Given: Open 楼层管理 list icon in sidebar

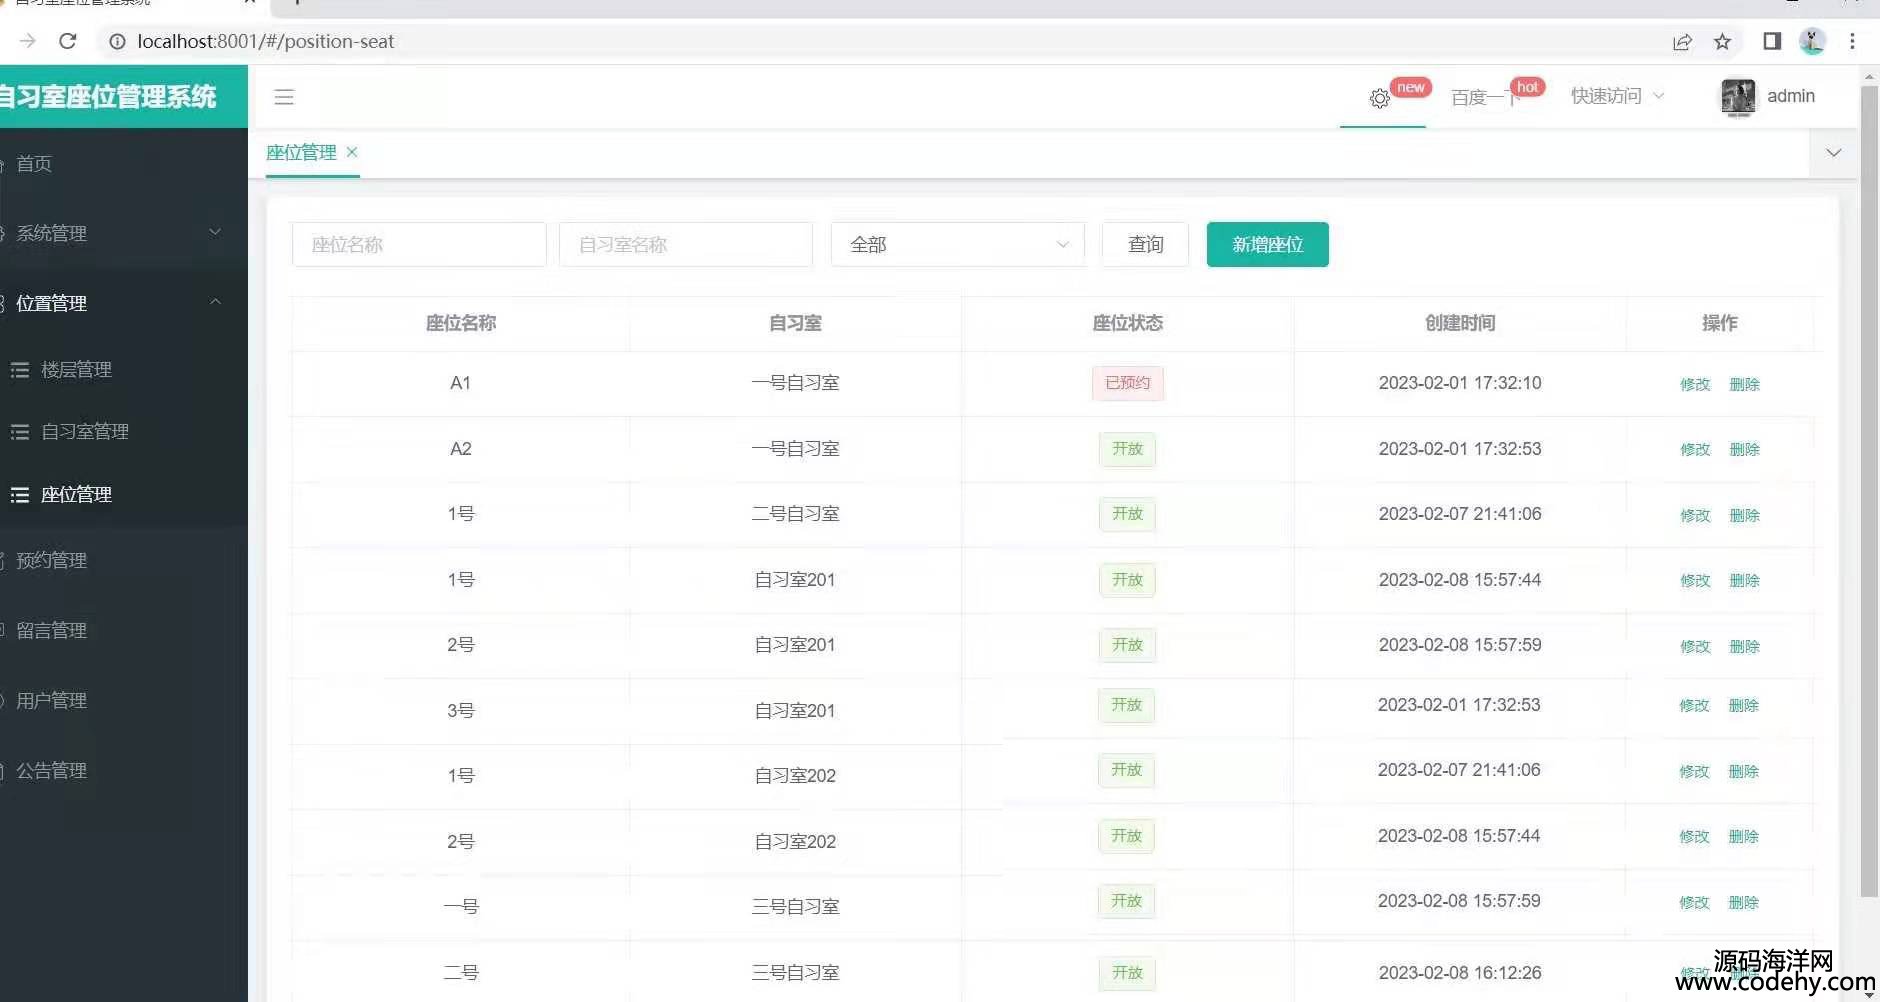Looking at the screenshot, I should (x=20, y=370).
